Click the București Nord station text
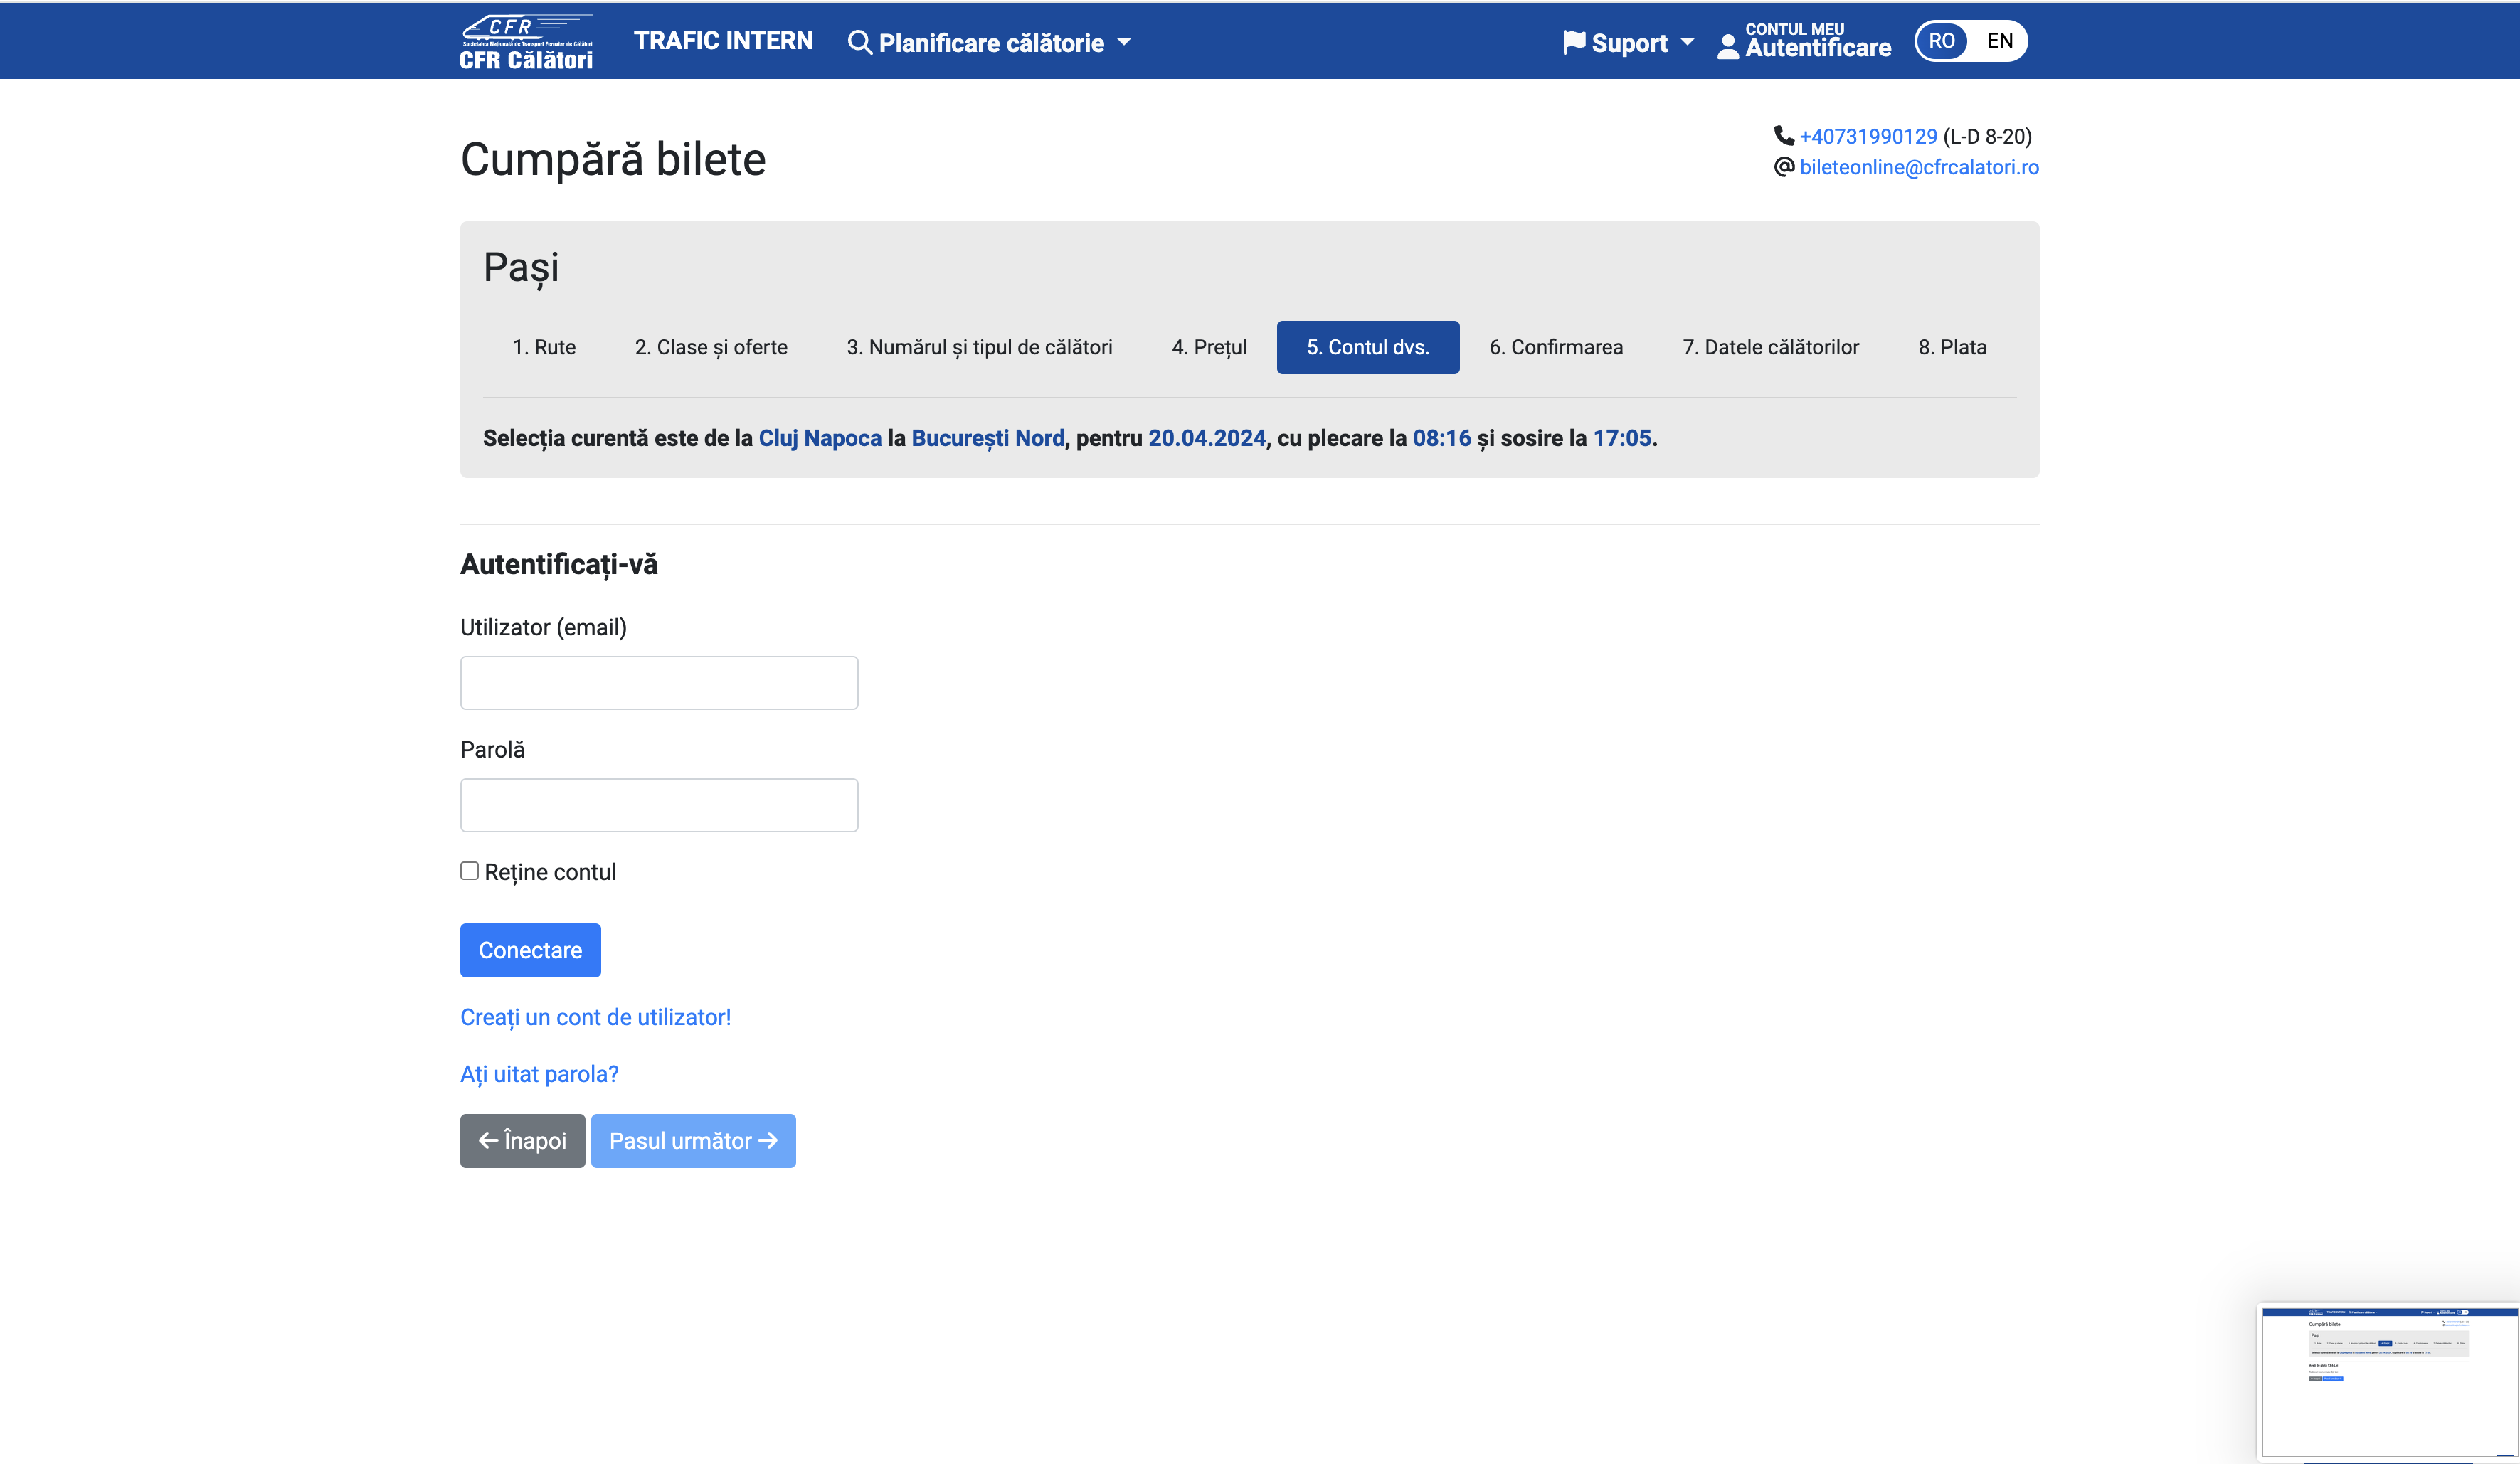The width and height of the screenshot is (2520, 1464). click(x=988, y=438)
